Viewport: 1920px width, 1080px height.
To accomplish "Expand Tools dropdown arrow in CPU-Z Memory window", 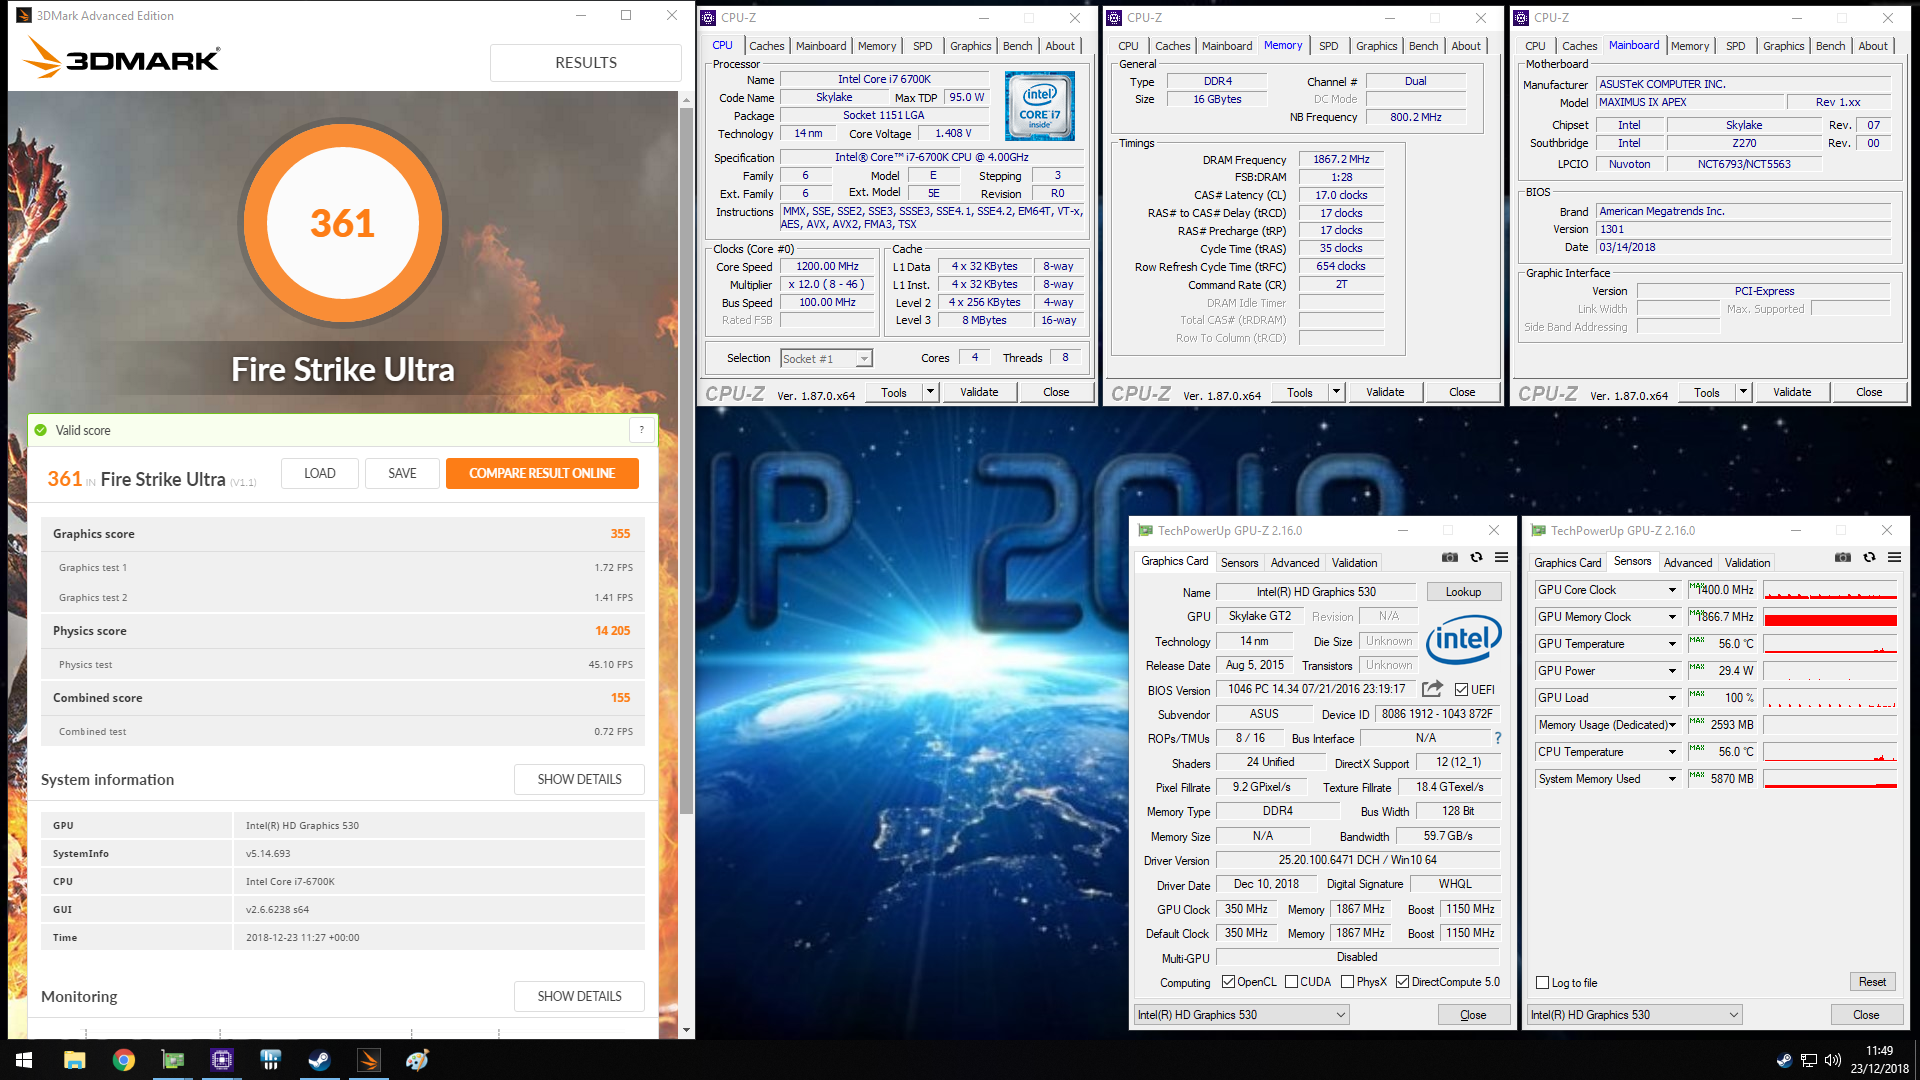I will [1336, 392].
